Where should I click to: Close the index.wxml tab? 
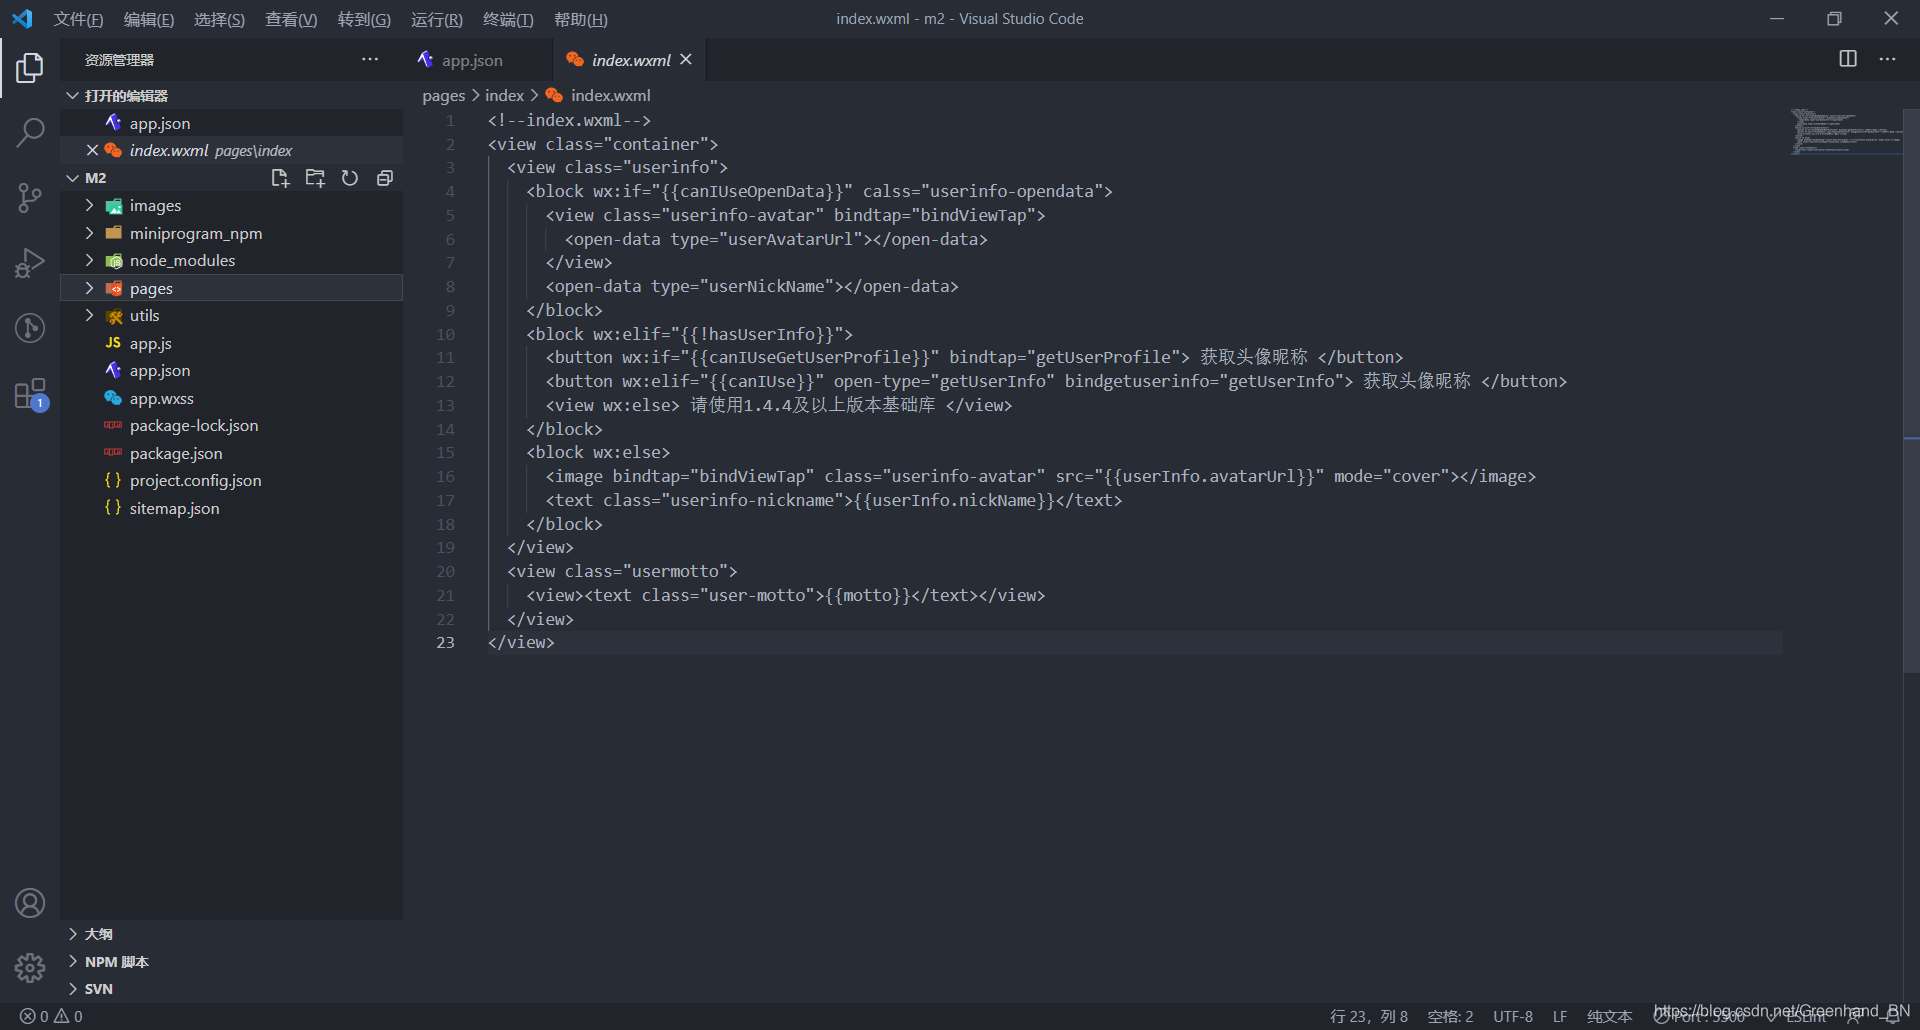[x=686, y=60]
